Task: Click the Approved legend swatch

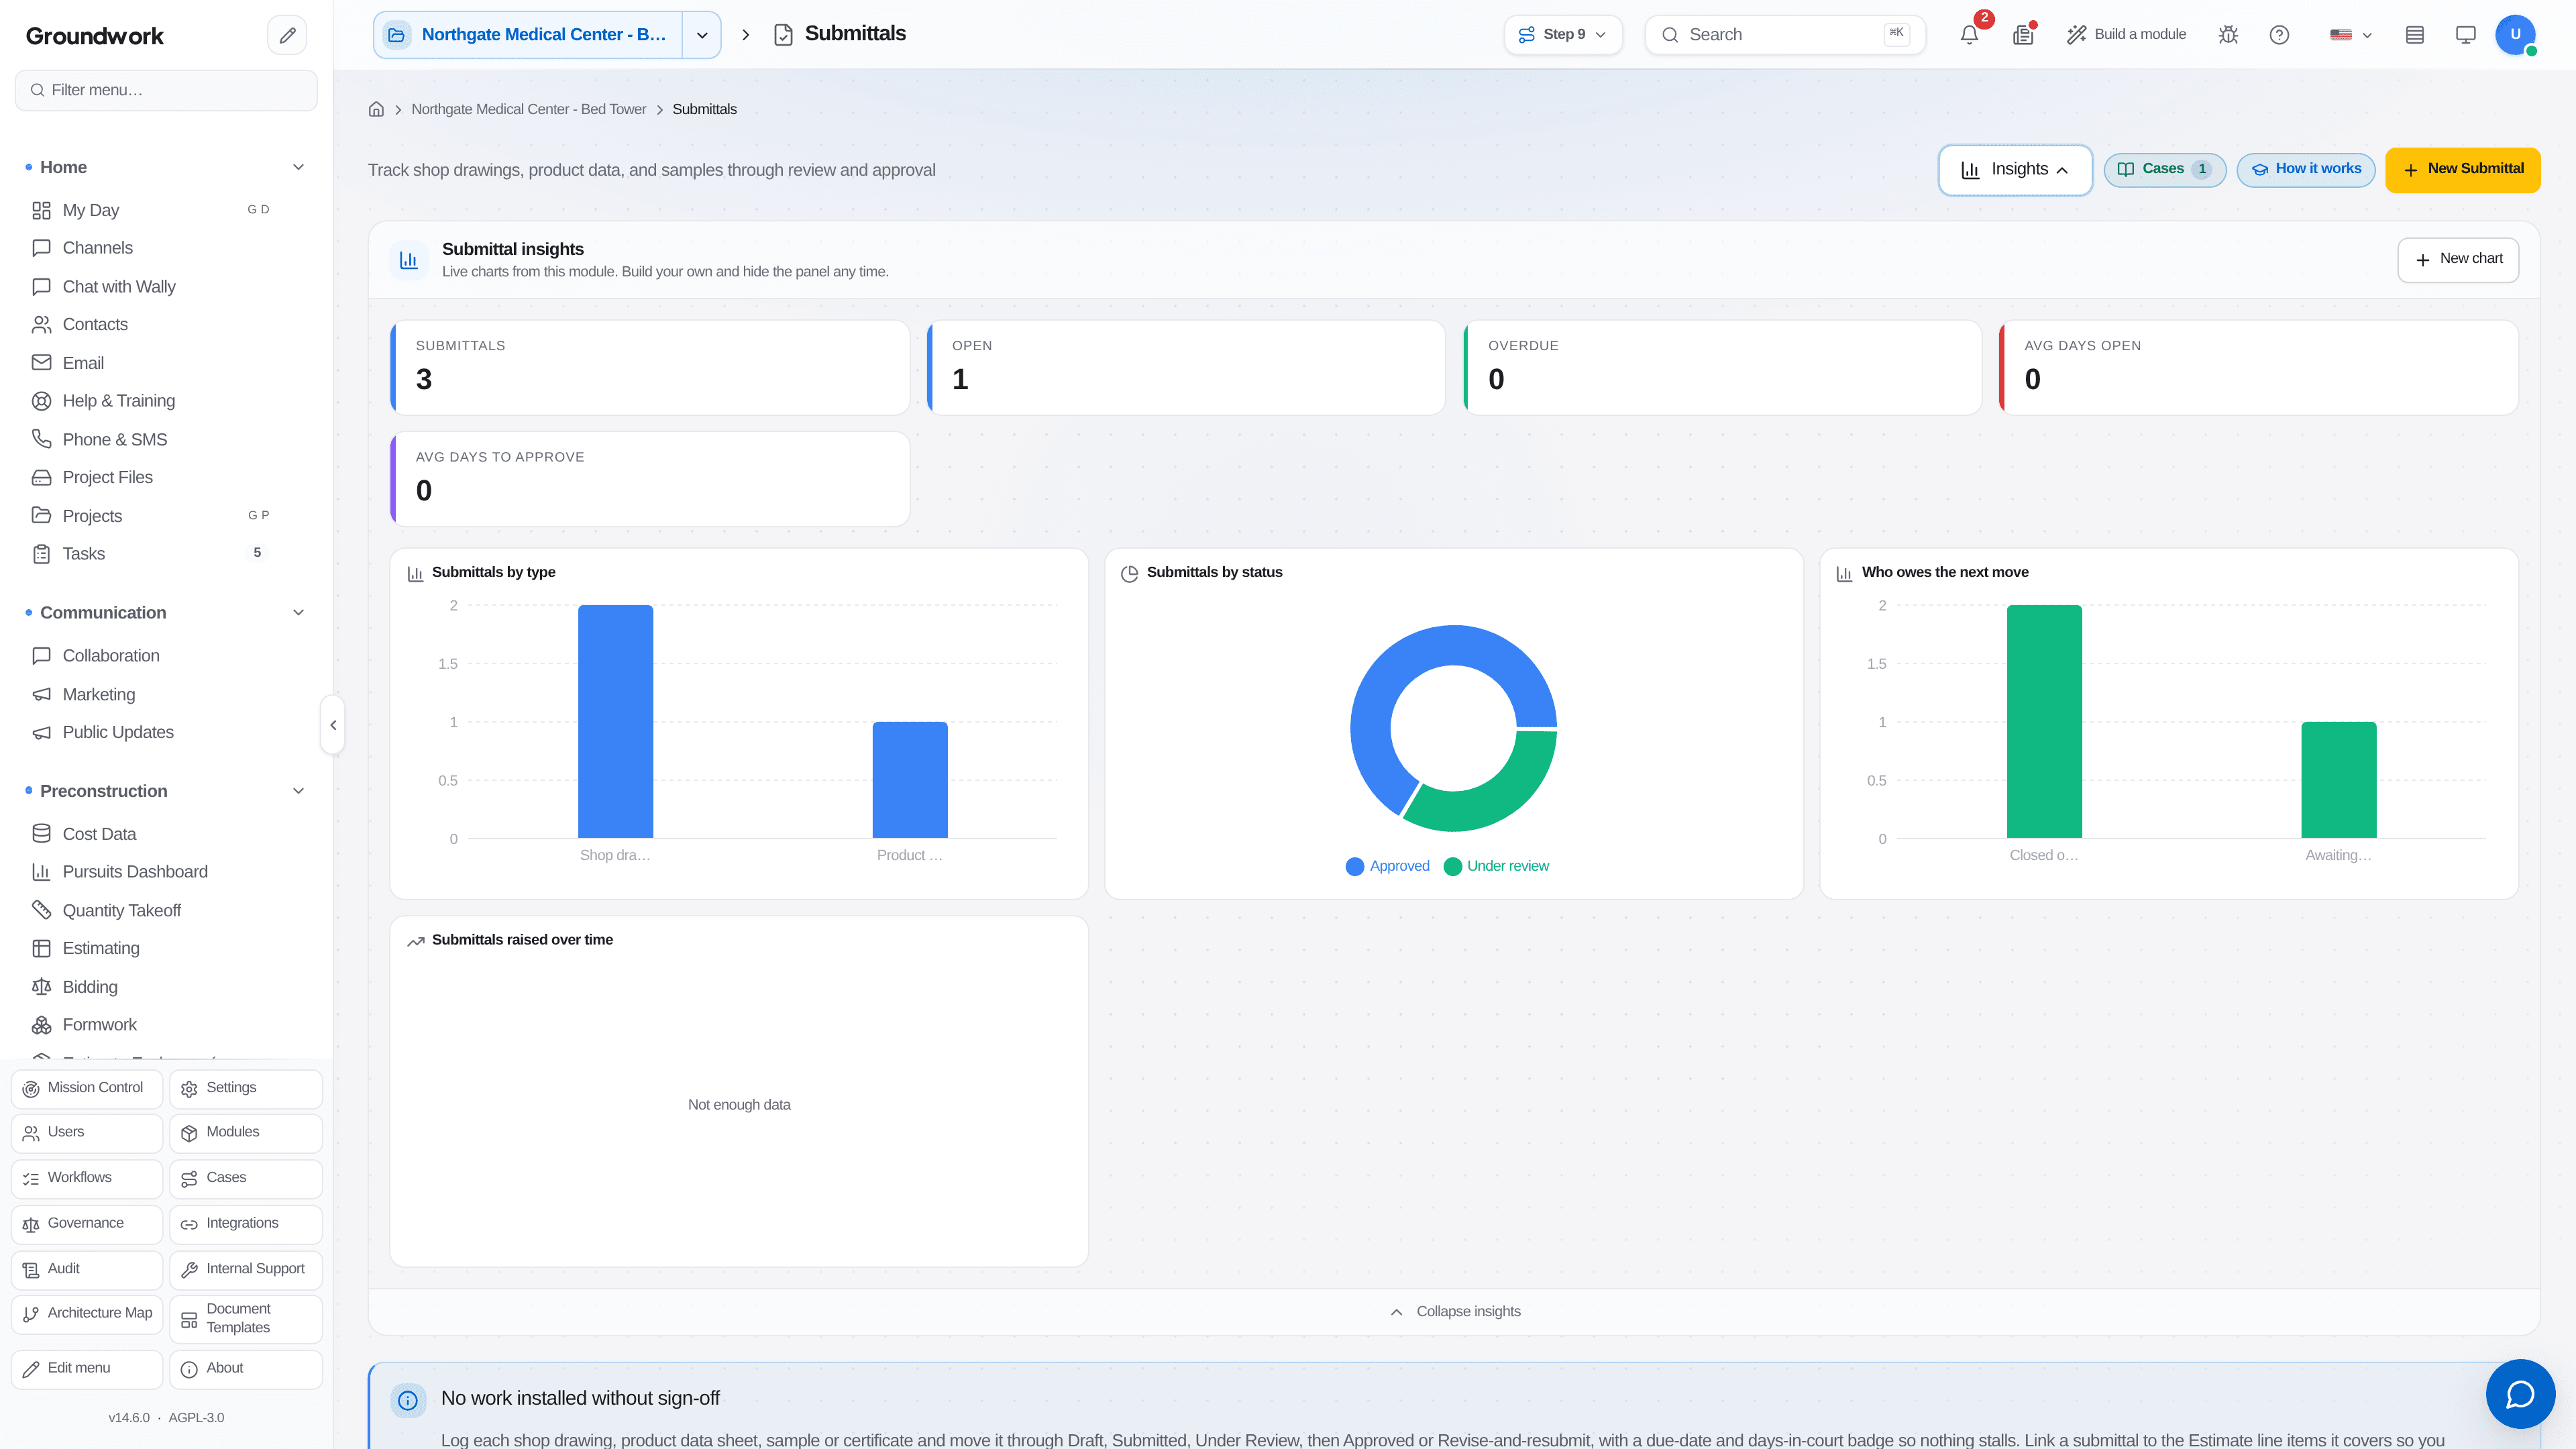Action: 1355,867
